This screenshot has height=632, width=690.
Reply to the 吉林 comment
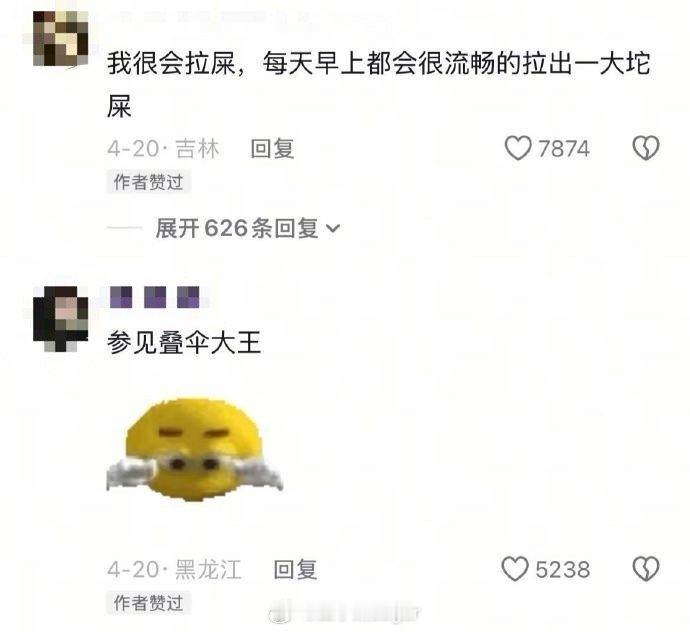coord(272,148)
